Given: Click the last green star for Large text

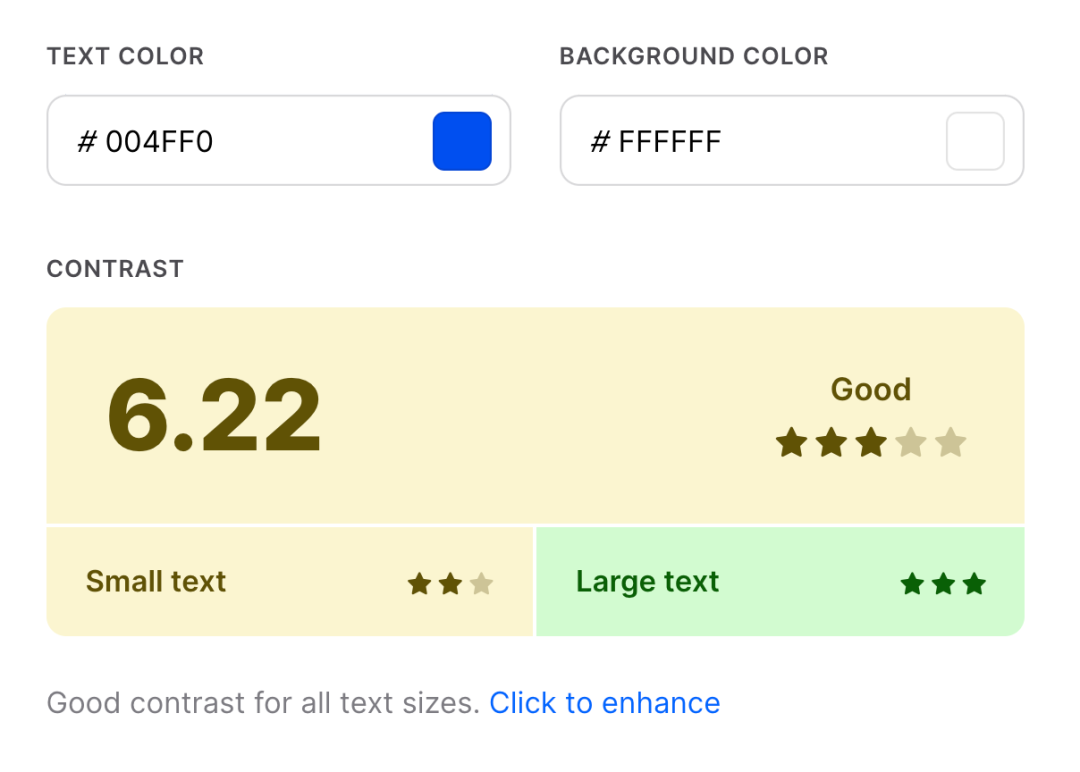Looking at the screenshot, I should point(974,584).
